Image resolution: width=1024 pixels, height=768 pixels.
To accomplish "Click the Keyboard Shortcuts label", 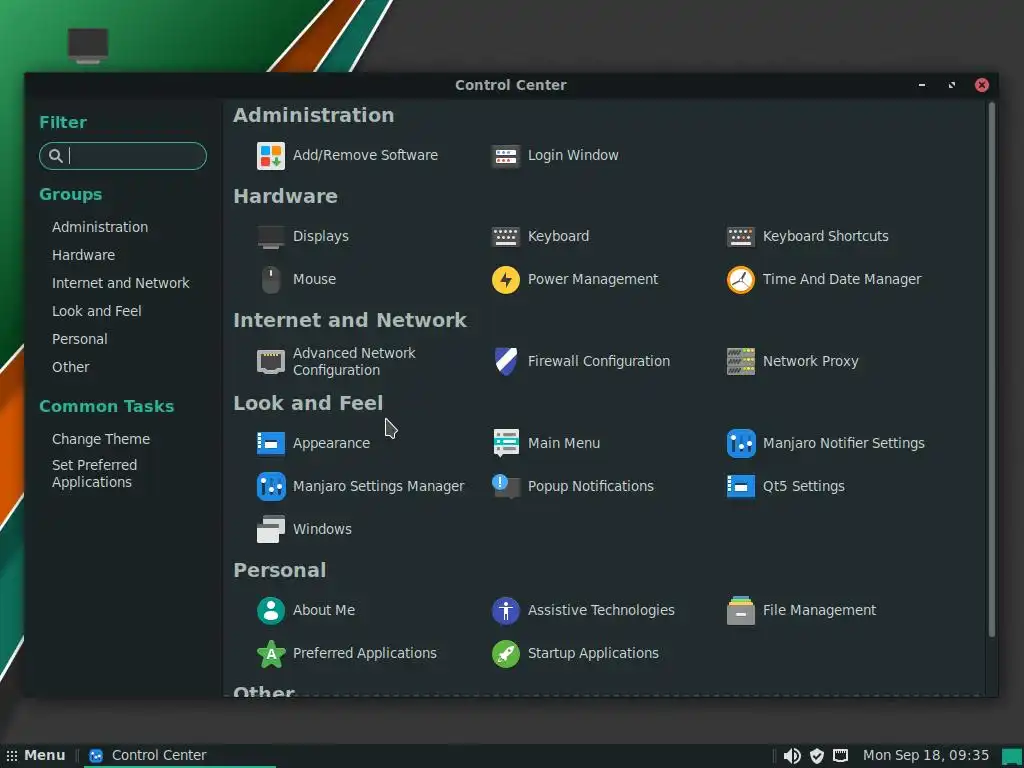I will pyautogui.click(x=825, y=236).
